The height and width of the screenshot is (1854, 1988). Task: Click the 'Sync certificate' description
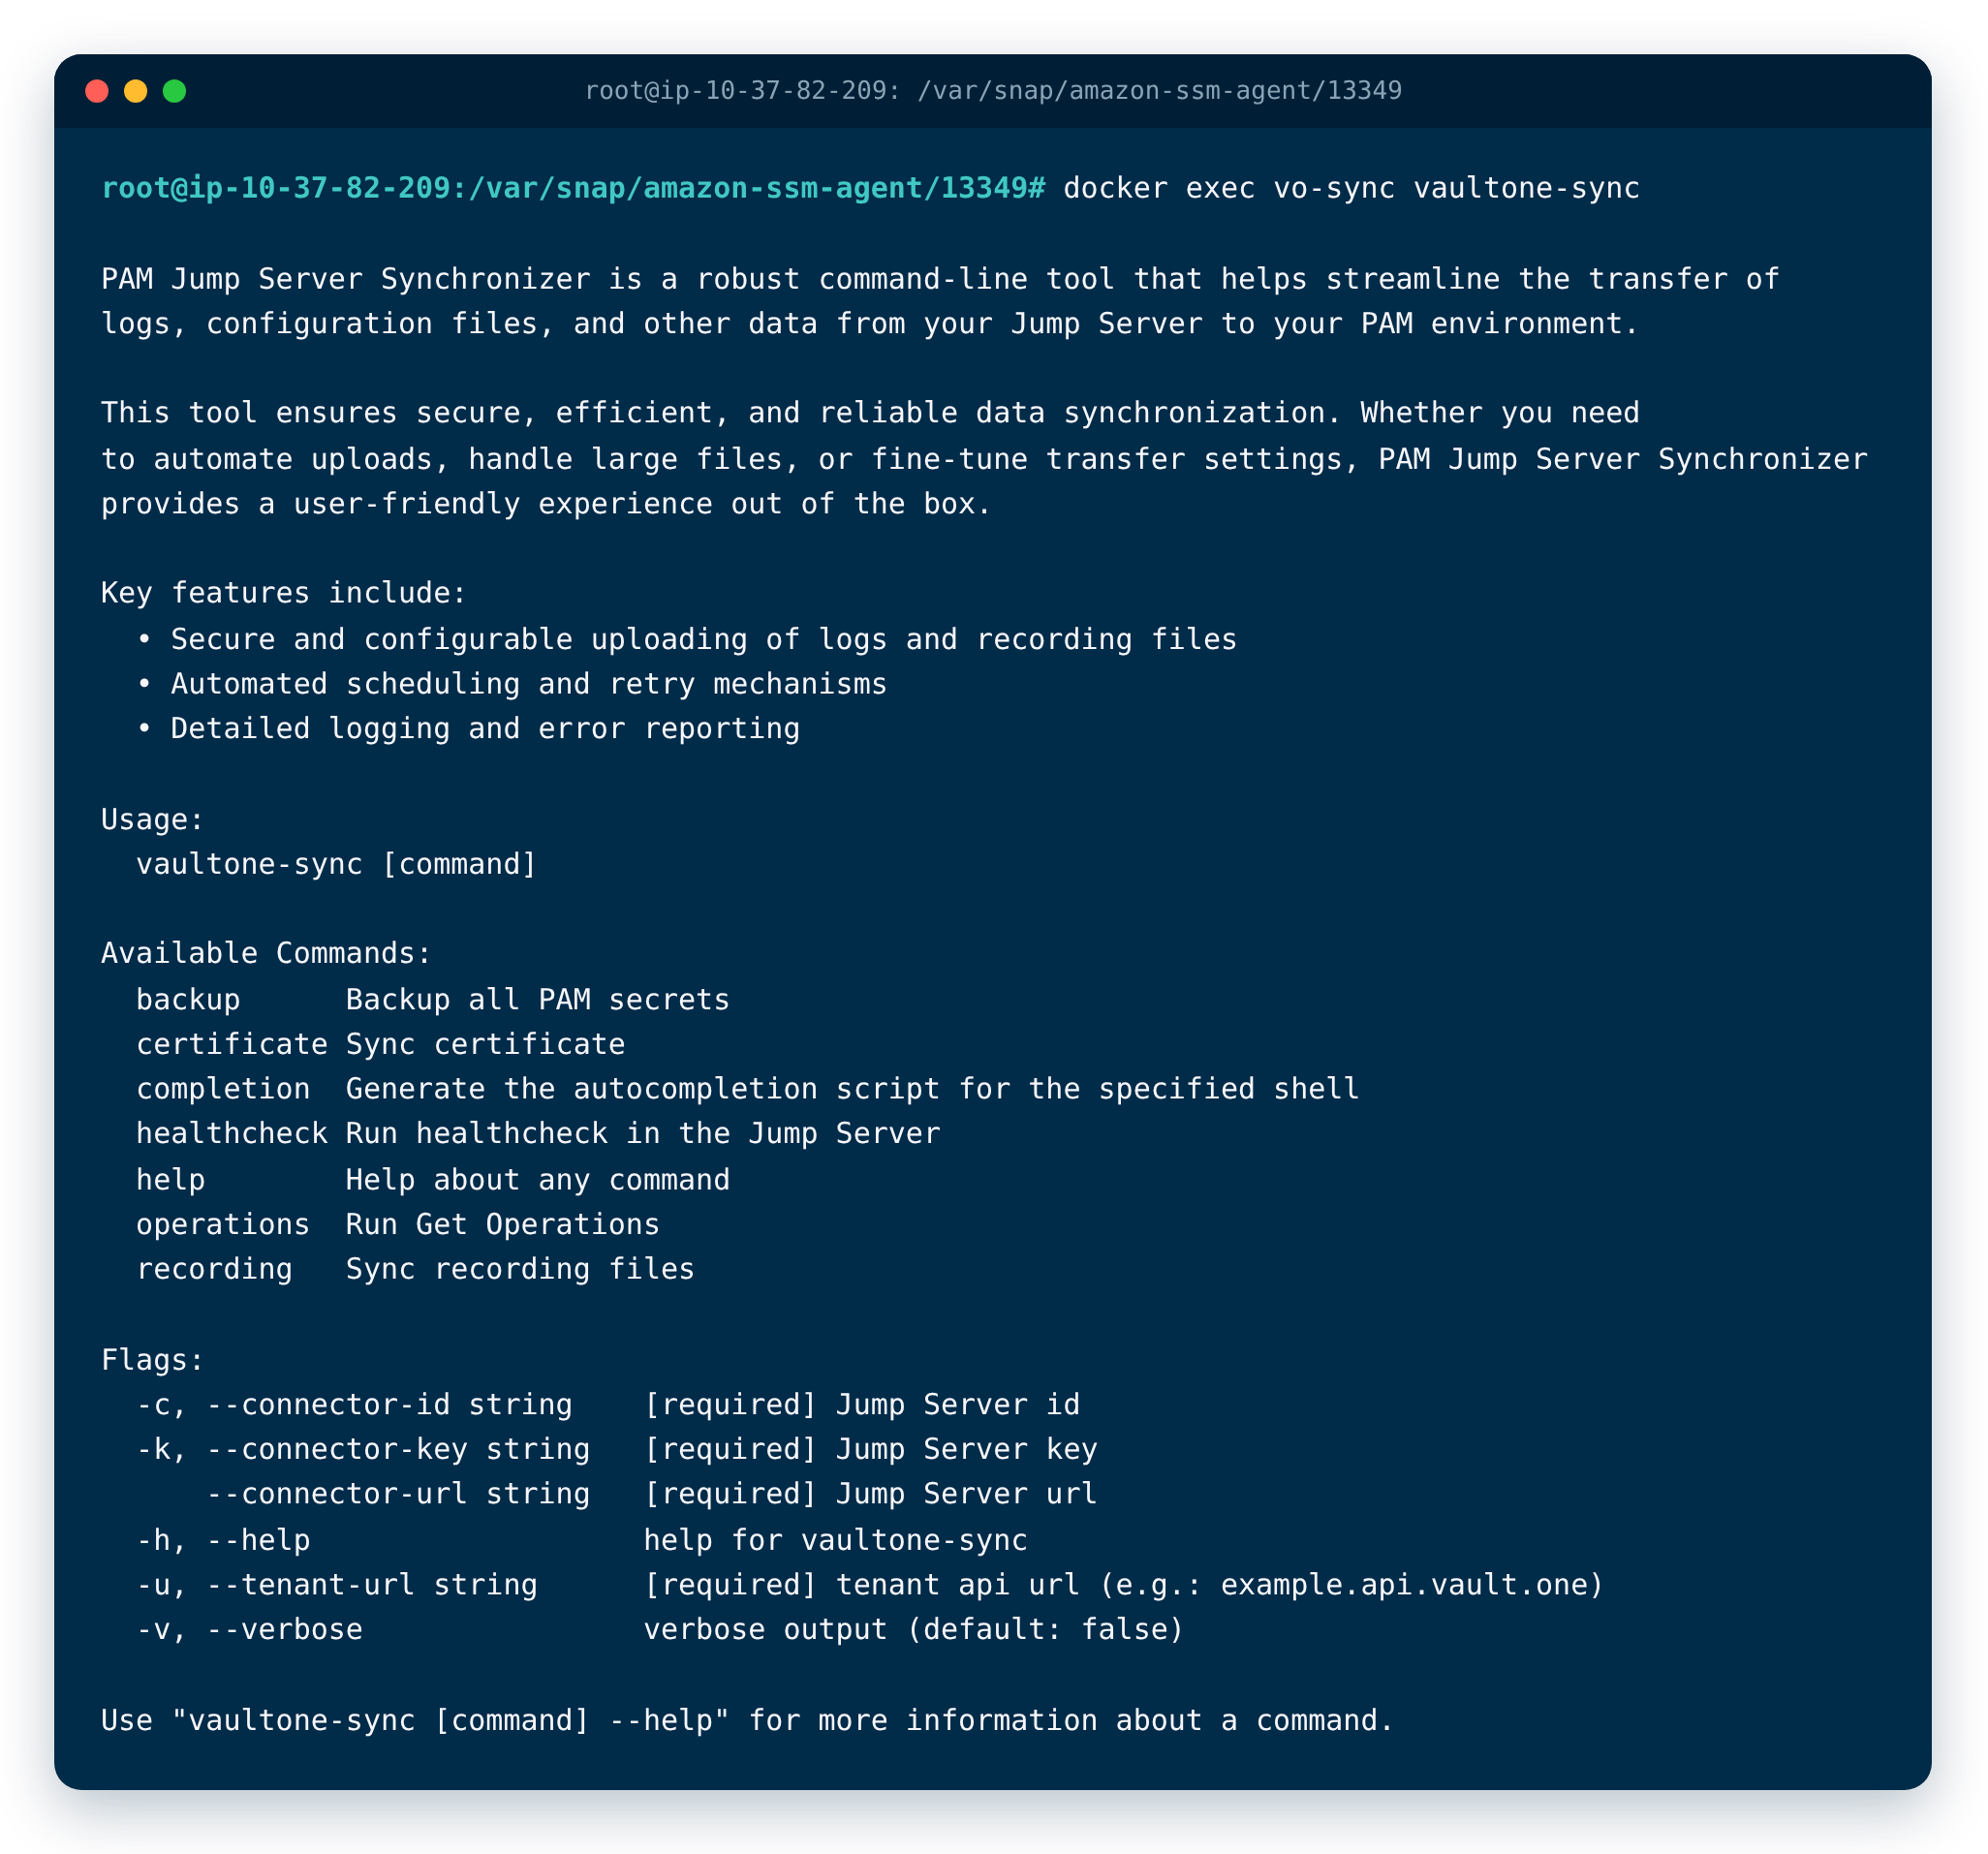[x=486, y=1044]
